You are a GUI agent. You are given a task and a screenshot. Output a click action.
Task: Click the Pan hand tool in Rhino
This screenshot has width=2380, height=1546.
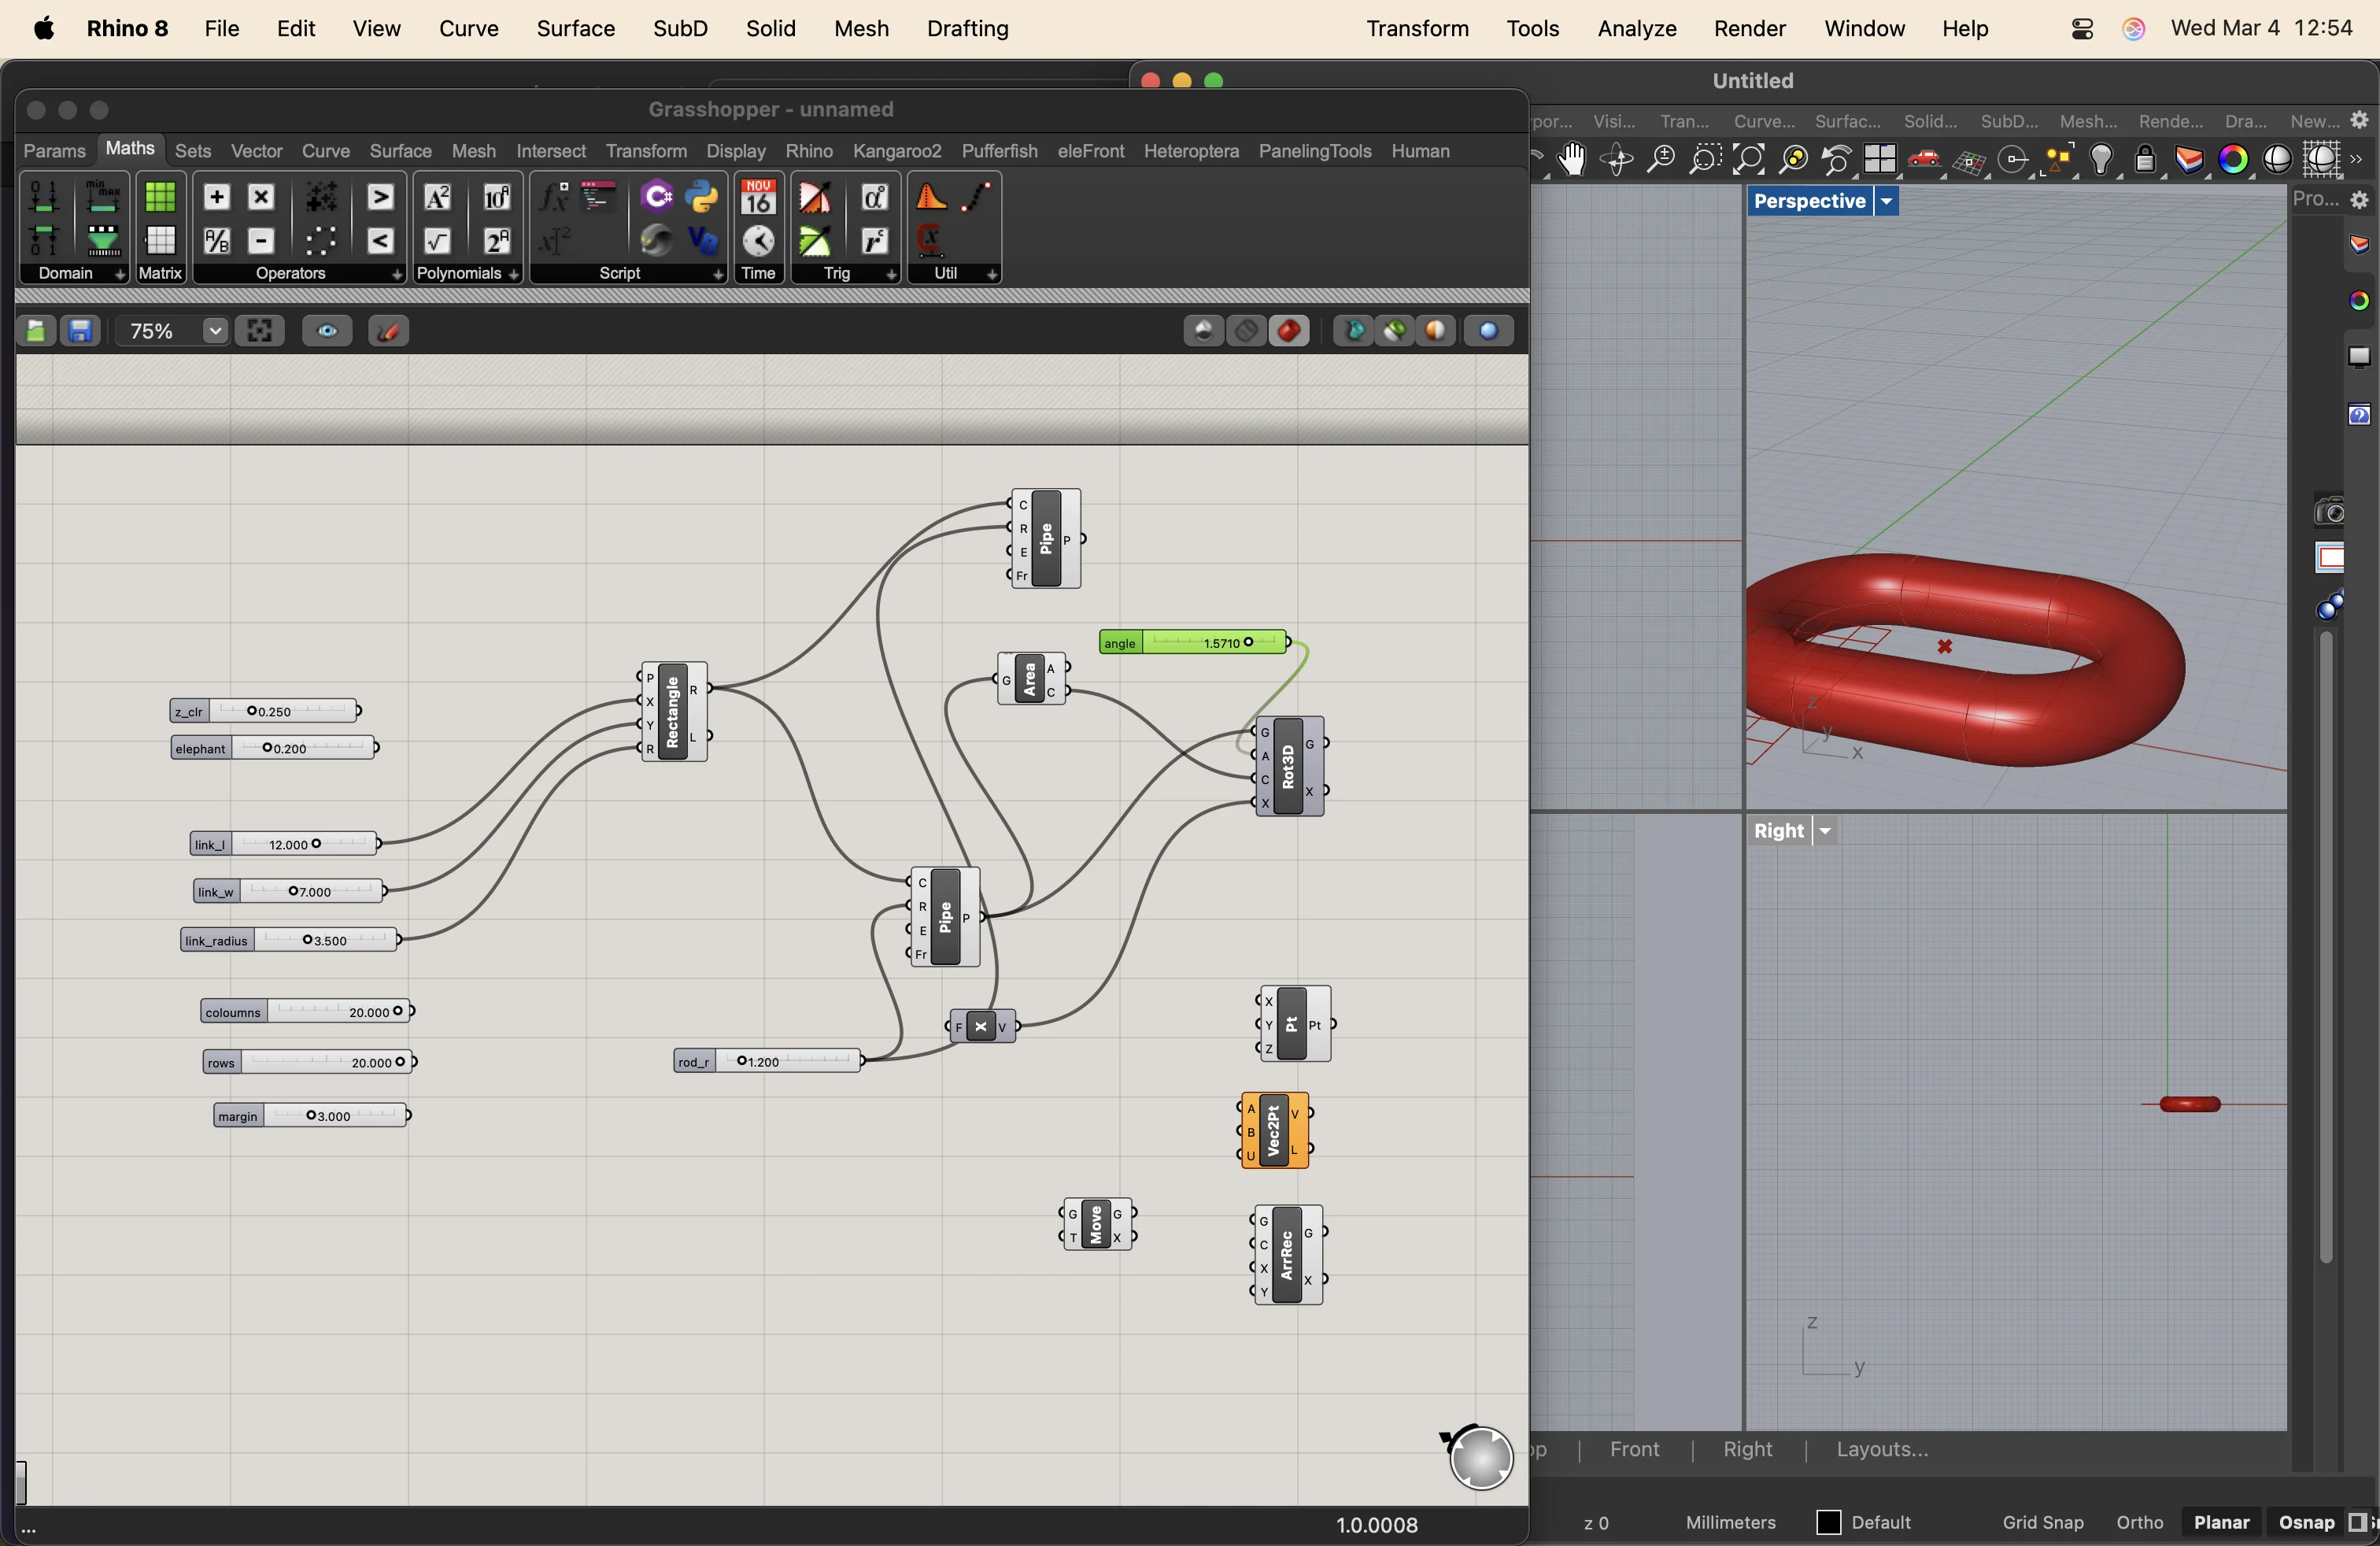click(1572, 160)
